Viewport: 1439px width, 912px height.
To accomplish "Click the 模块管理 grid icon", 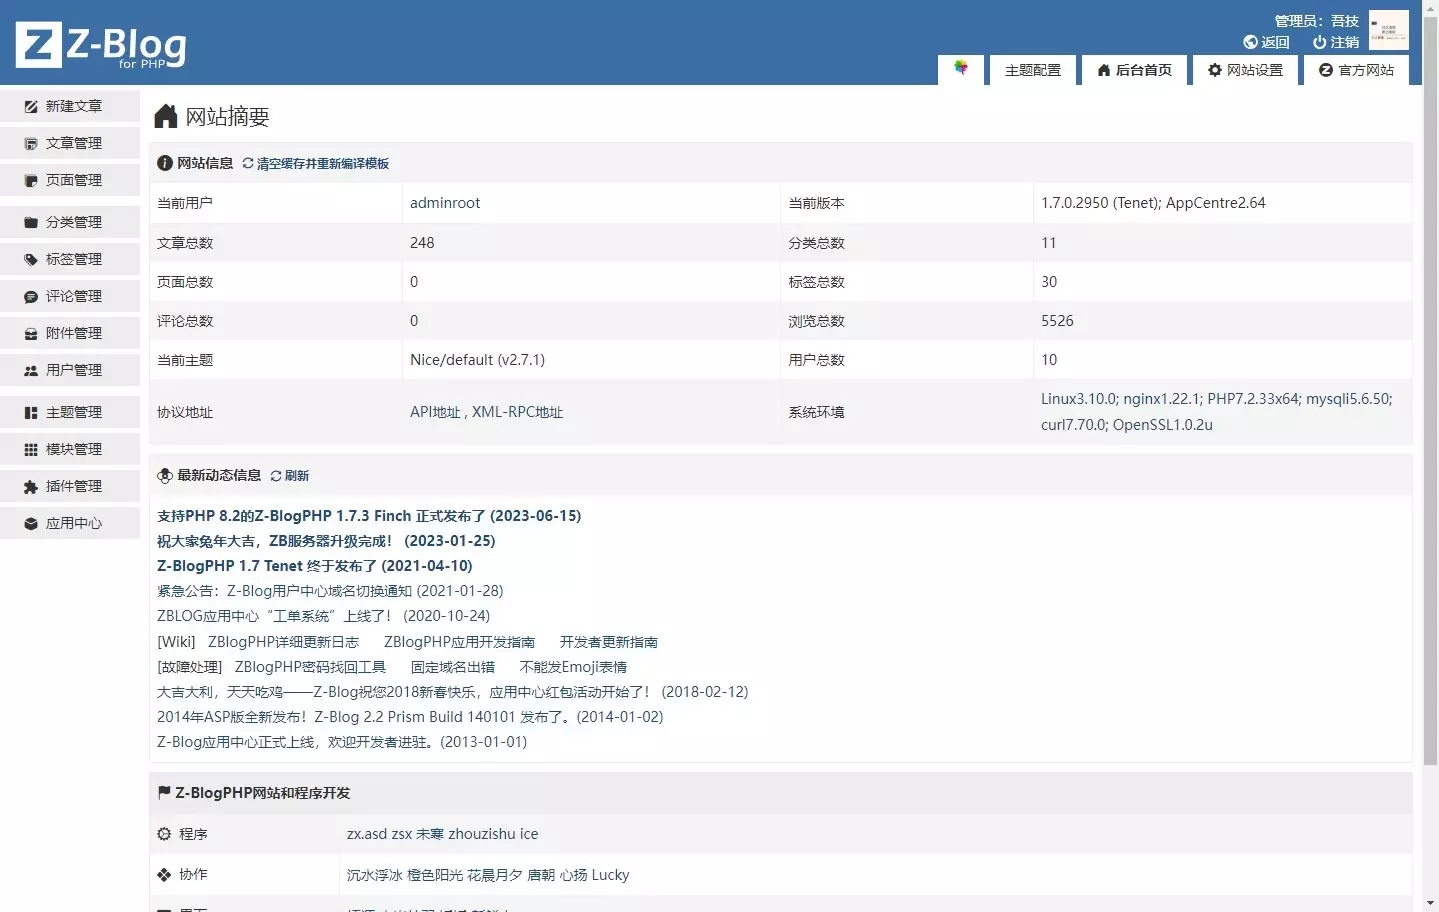I will 31,449.
